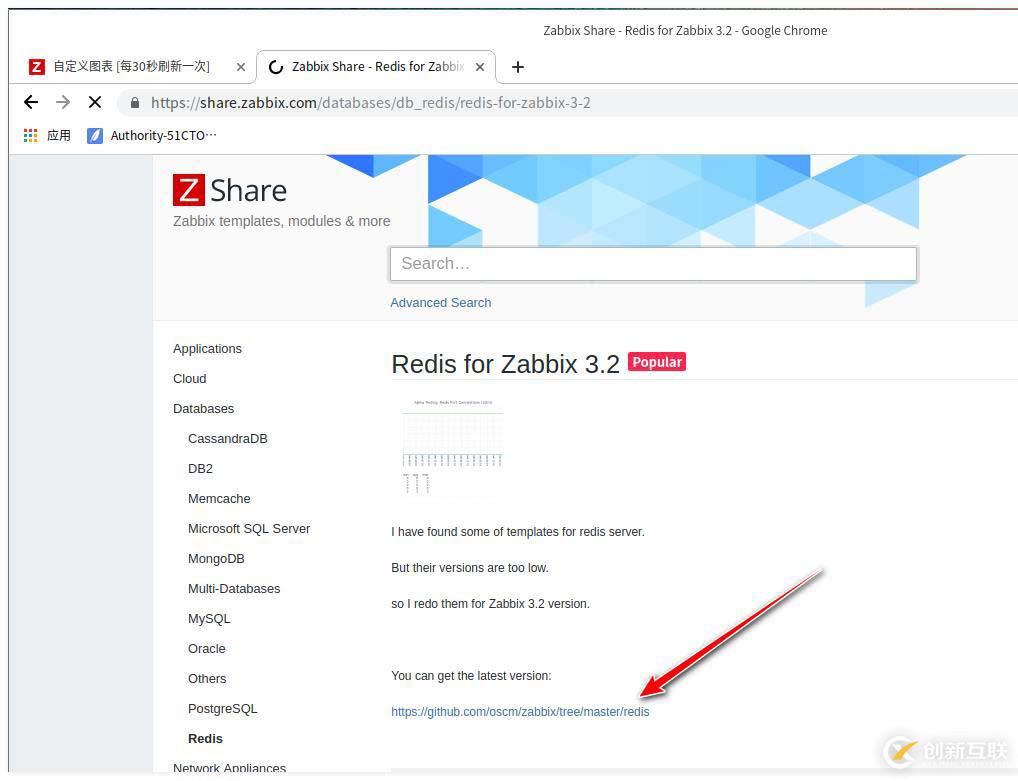Select DB2 subcategory
Screen dimensions: 1018x781
pyautogui.click(x=200, y=469)
